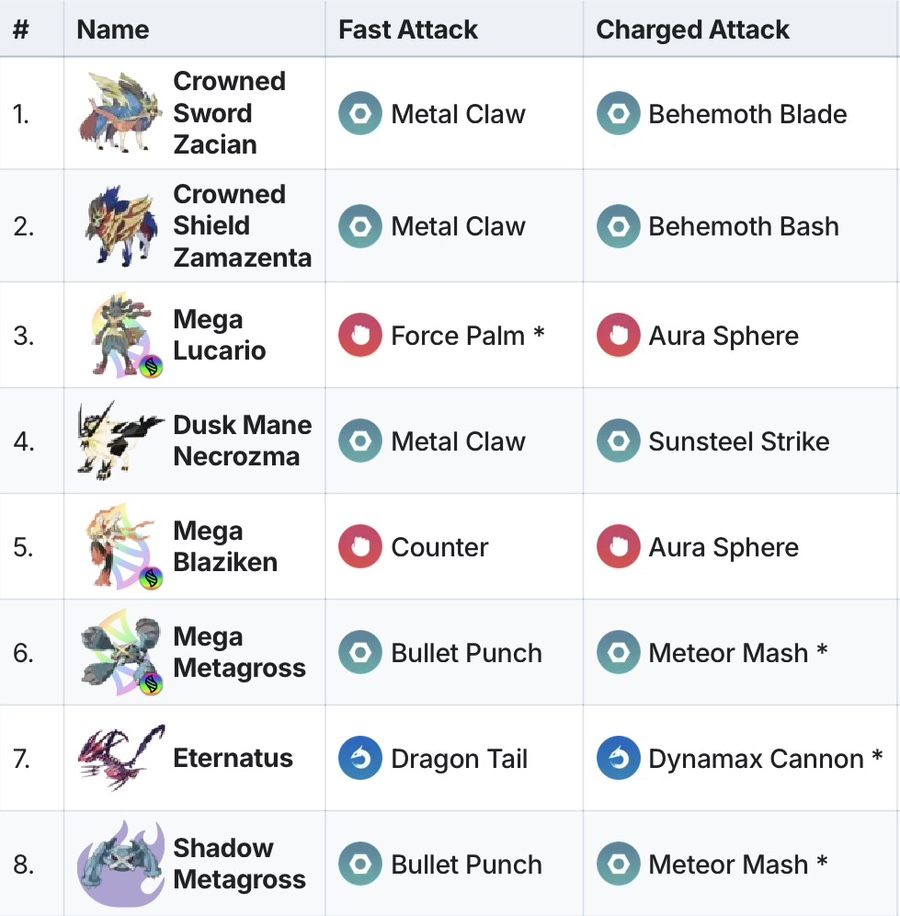The width and height of the screenshot is (900, 916).
Task: Click the fighting-type icon next to Counter
Action: [x=360, y=548]
